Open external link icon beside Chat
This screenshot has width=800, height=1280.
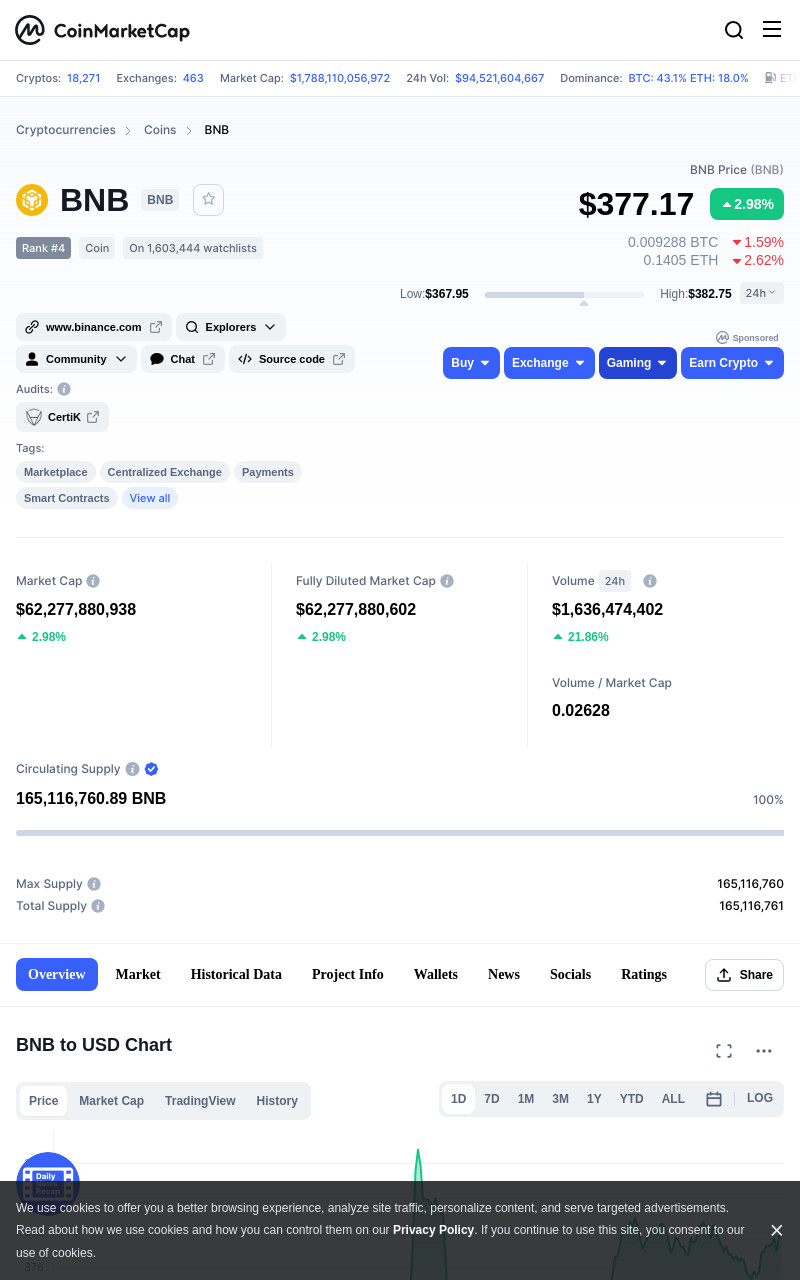[209, 359]
